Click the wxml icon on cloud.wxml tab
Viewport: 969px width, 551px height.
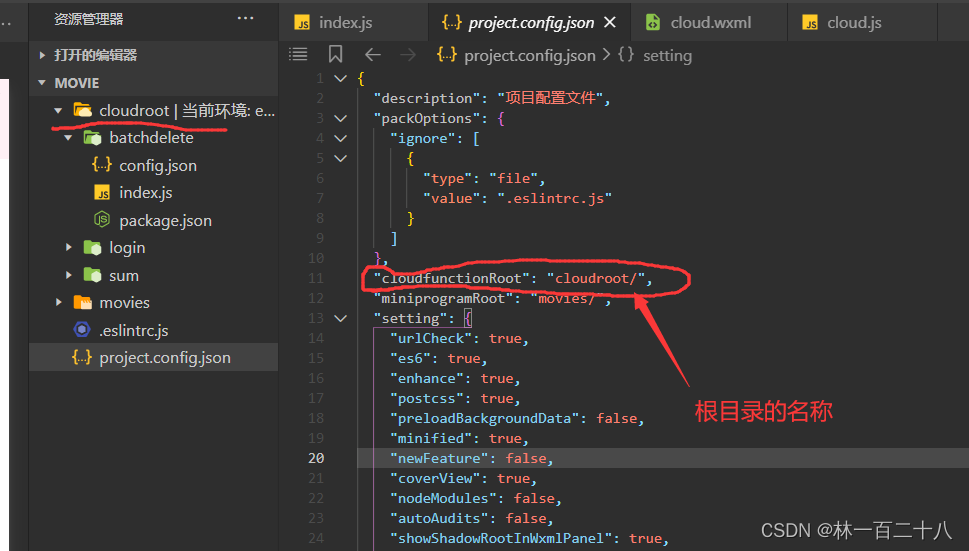(653, 22)
